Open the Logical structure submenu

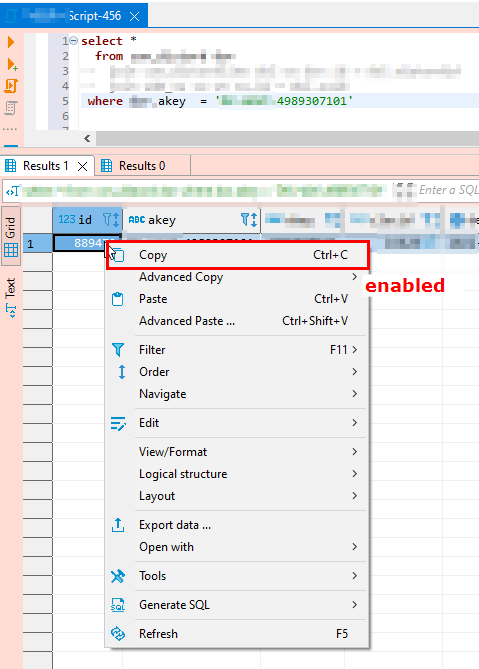[237, 474]
